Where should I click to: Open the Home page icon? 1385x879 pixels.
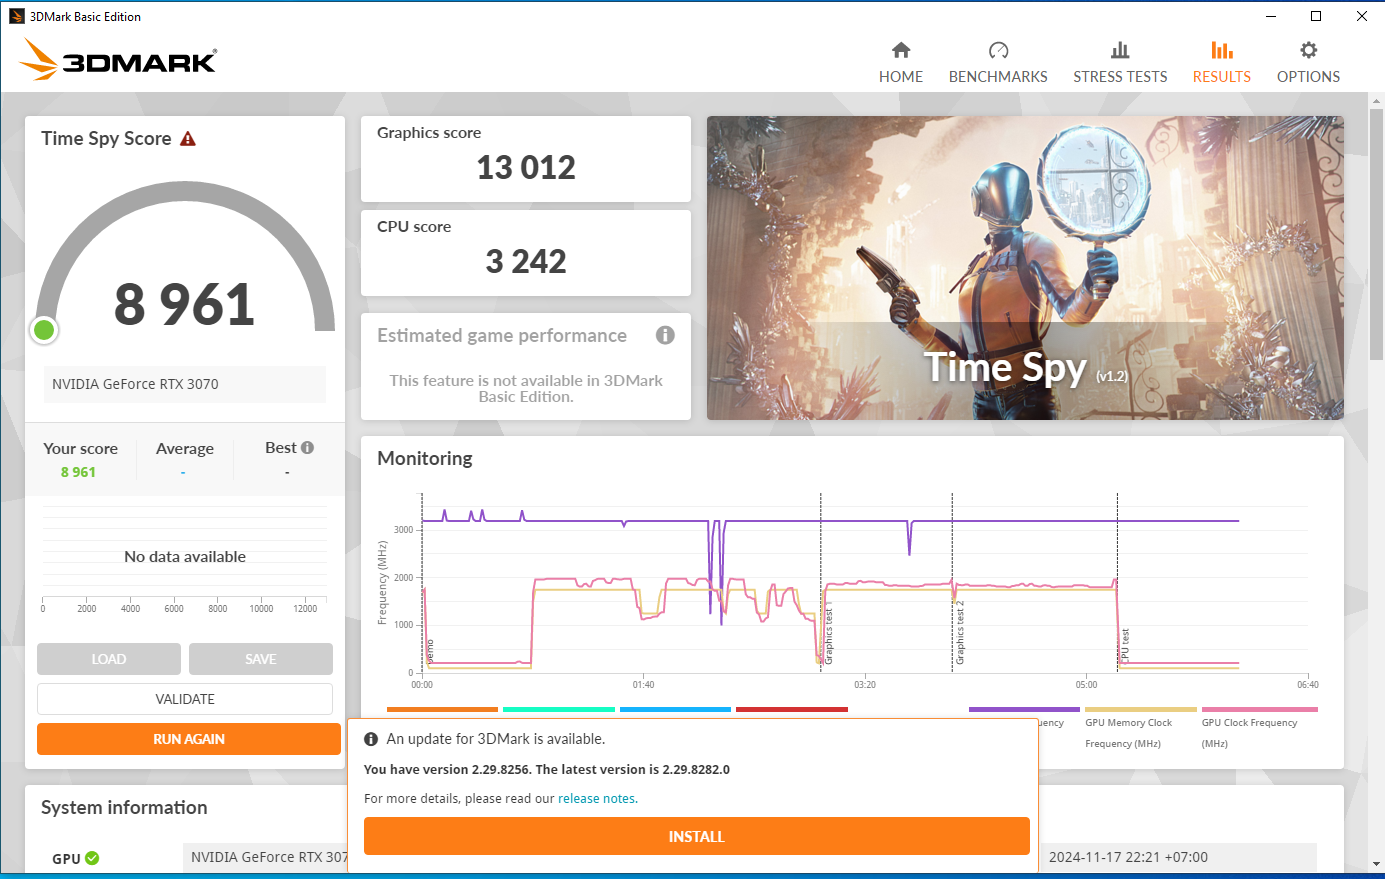(x=900, y=57)
